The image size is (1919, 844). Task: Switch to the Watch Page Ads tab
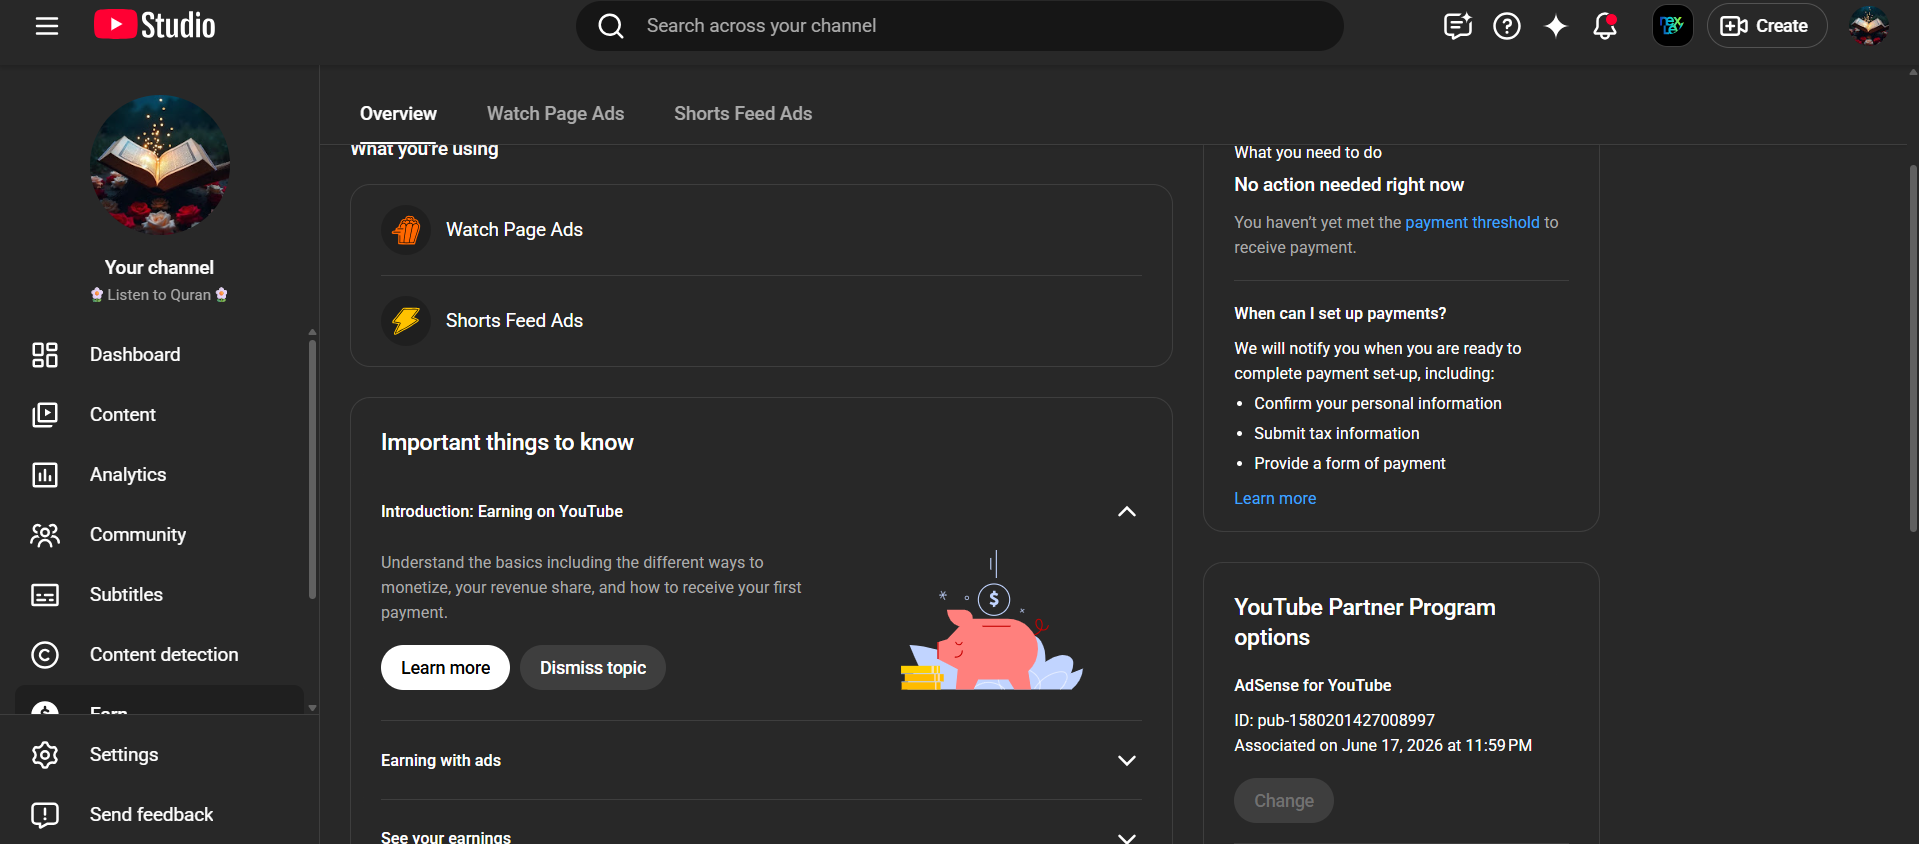point(555,114)
